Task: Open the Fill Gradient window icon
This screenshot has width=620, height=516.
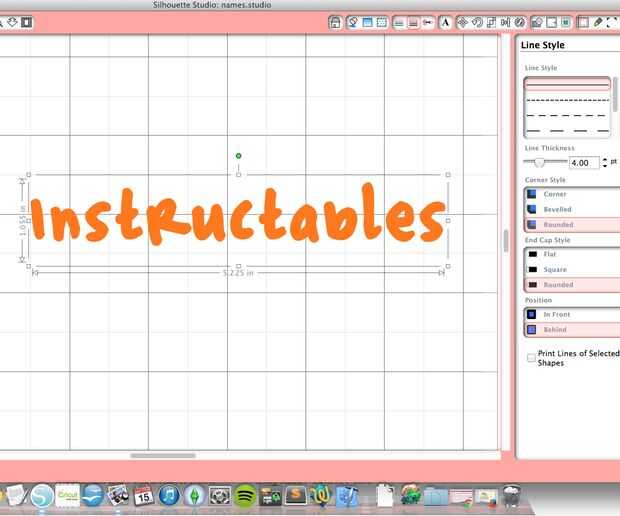Action: [367, 23]
